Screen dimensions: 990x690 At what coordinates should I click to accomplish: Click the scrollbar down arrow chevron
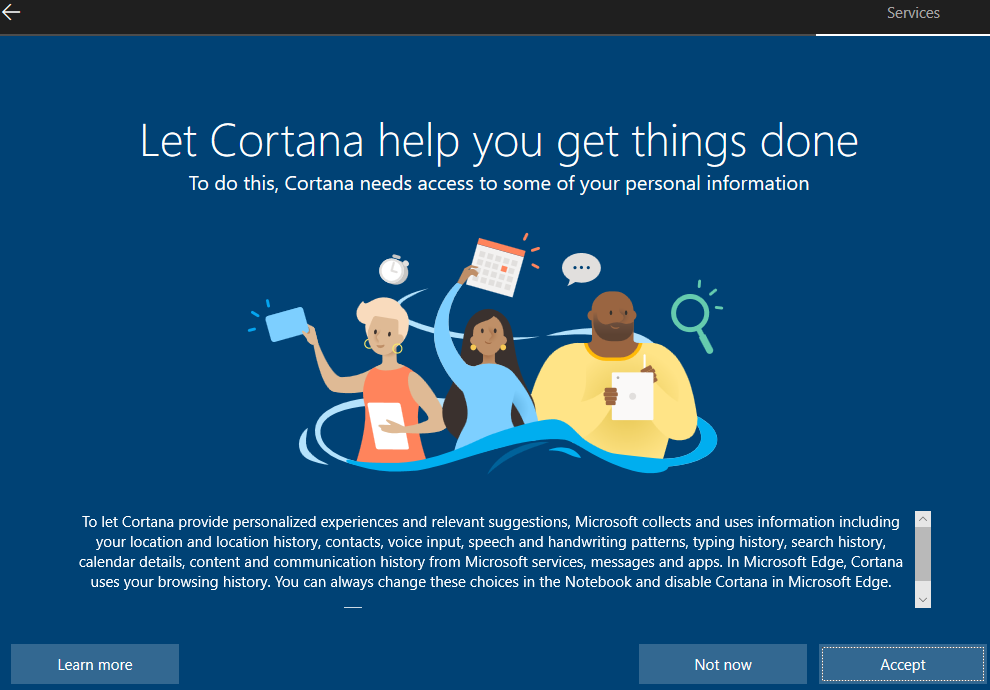[922, 600]
